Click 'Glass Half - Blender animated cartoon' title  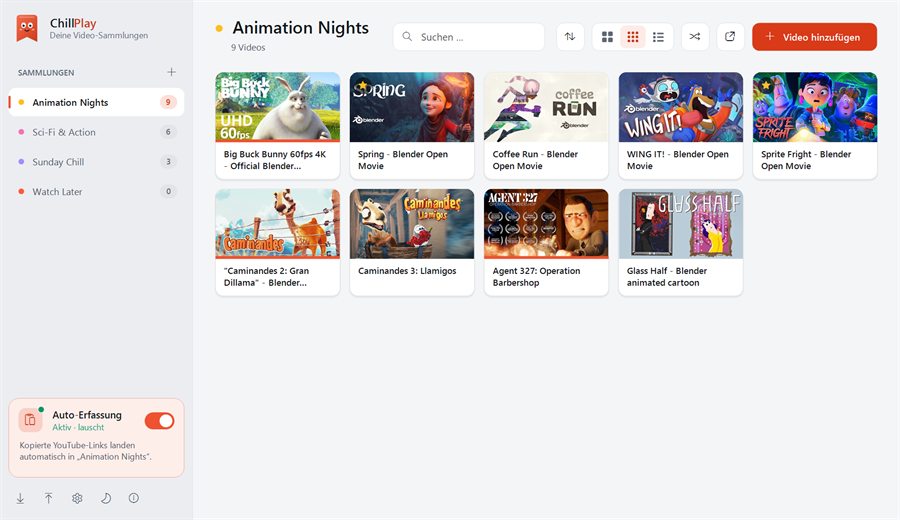(x=666, y=277)
